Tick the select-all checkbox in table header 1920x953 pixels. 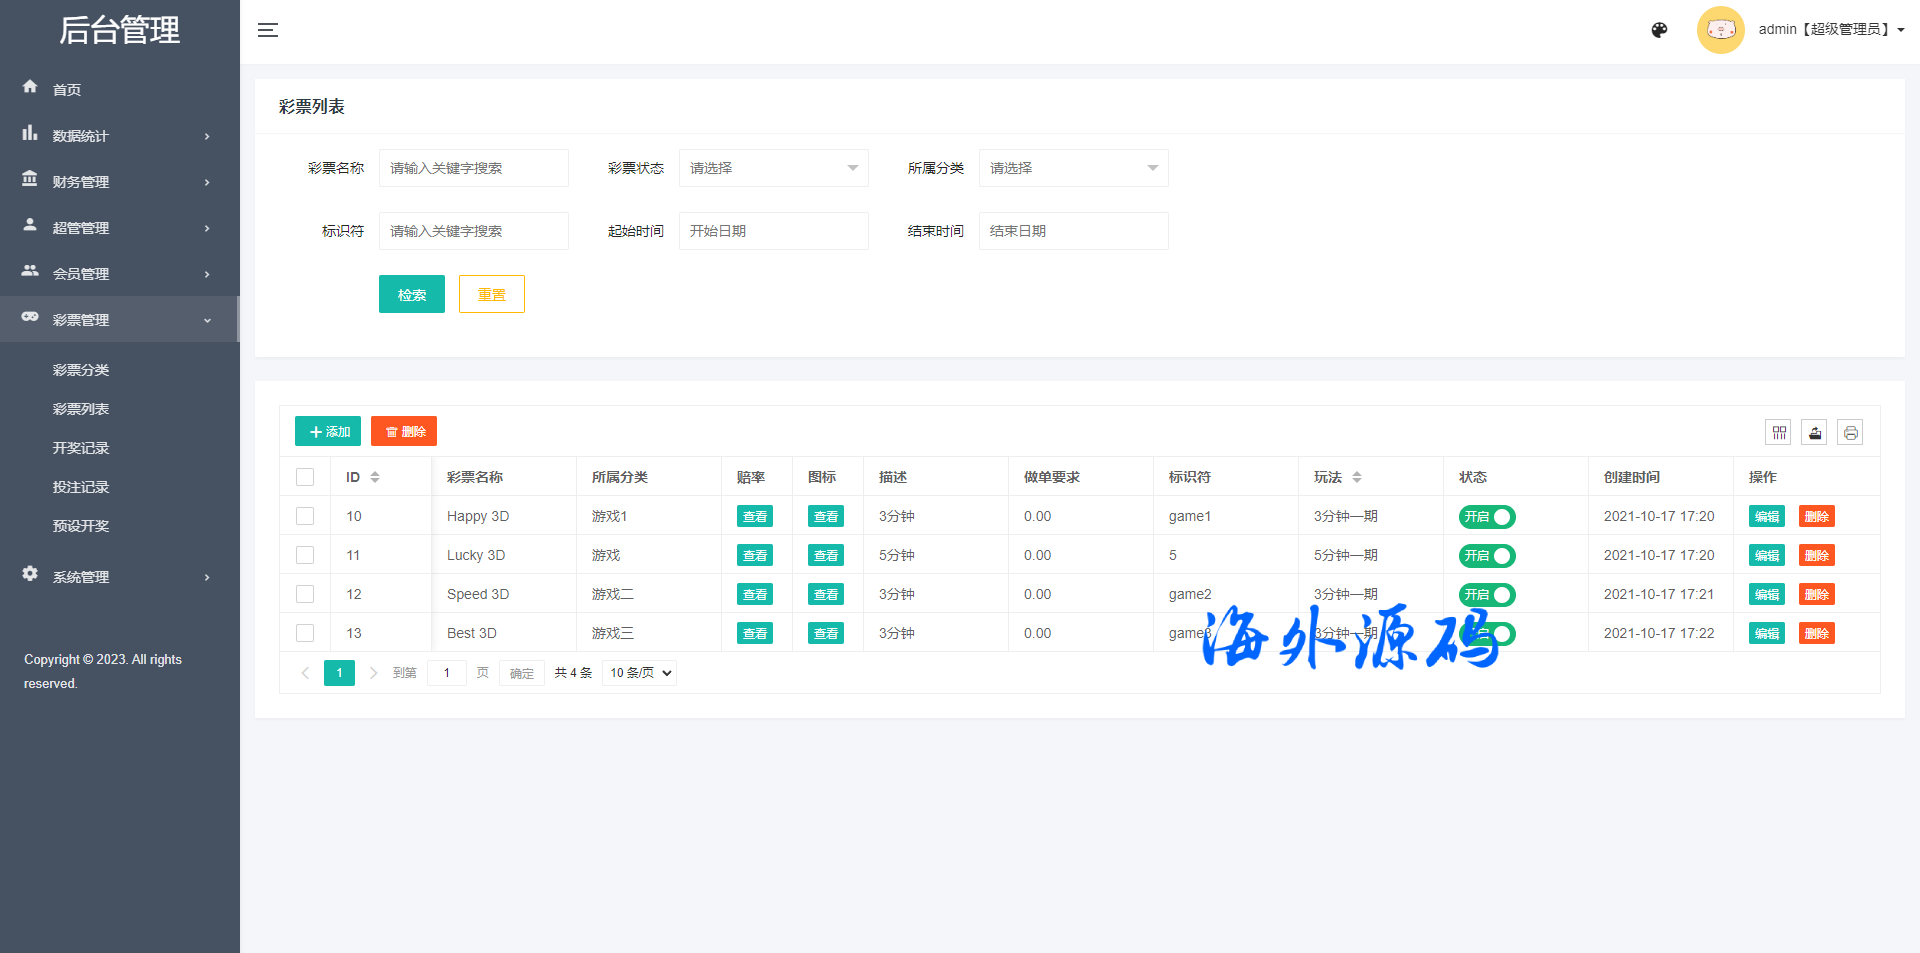(x=305, y=477)
